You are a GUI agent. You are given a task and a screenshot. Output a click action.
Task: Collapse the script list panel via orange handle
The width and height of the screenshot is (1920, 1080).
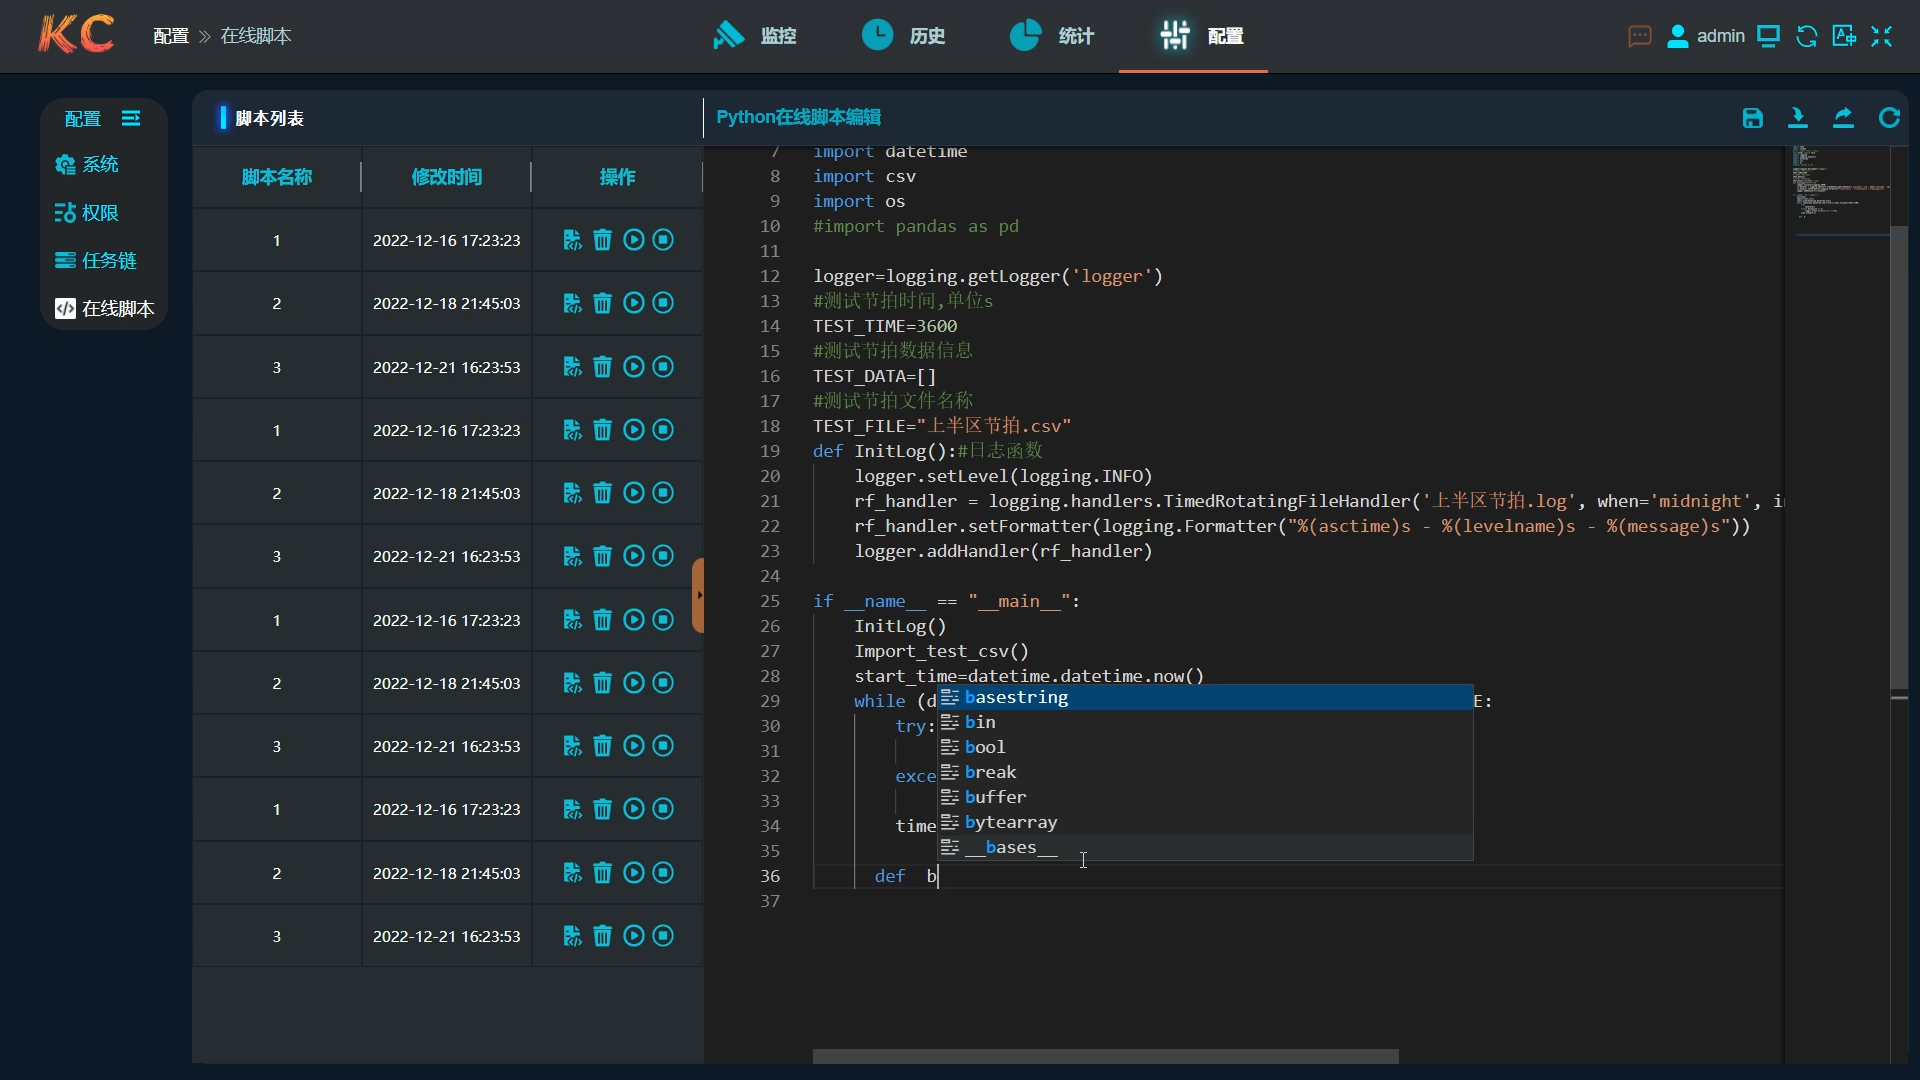pos(698,595)
